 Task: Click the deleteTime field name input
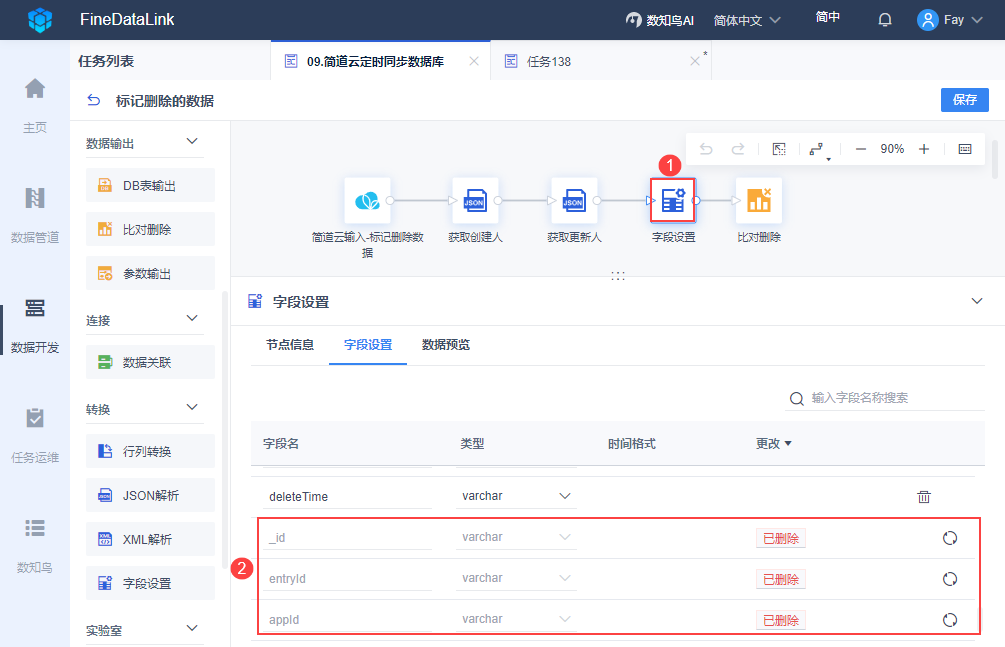(x=347, y=496)
